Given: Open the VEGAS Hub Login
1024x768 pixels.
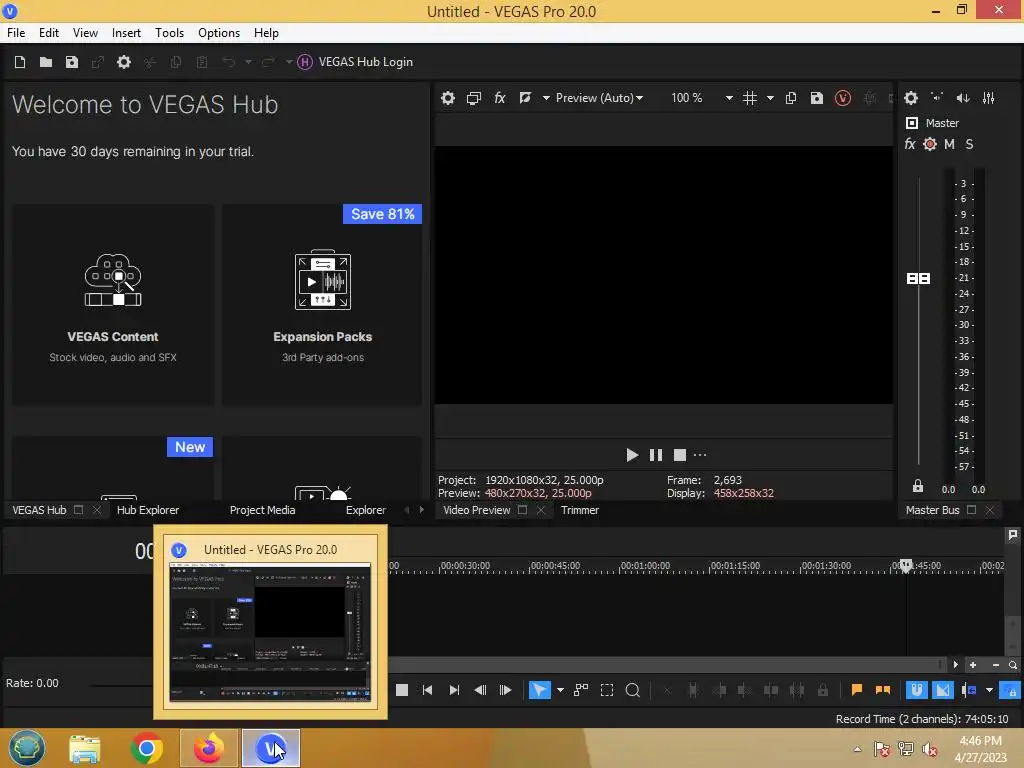Looking at the screenshot, I should click(x=355, y=62).
